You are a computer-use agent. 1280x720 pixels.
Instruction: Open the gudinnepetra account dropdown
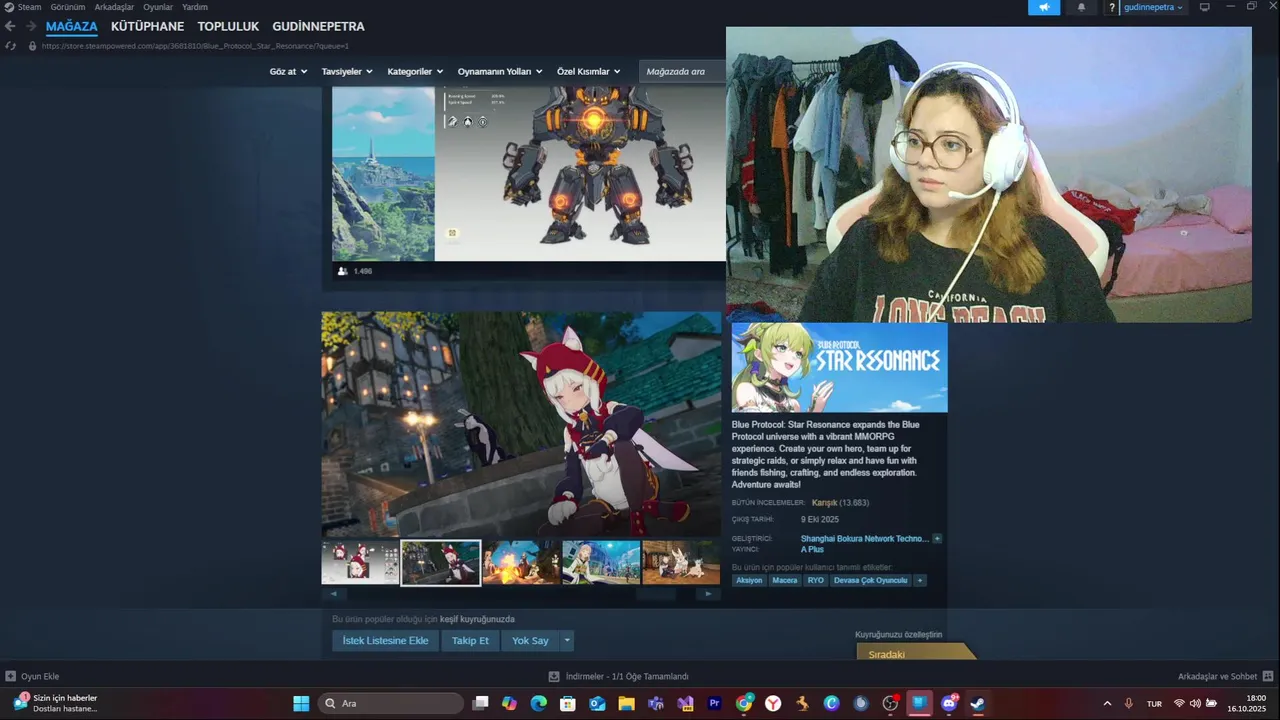click(x=1153, y=7)
